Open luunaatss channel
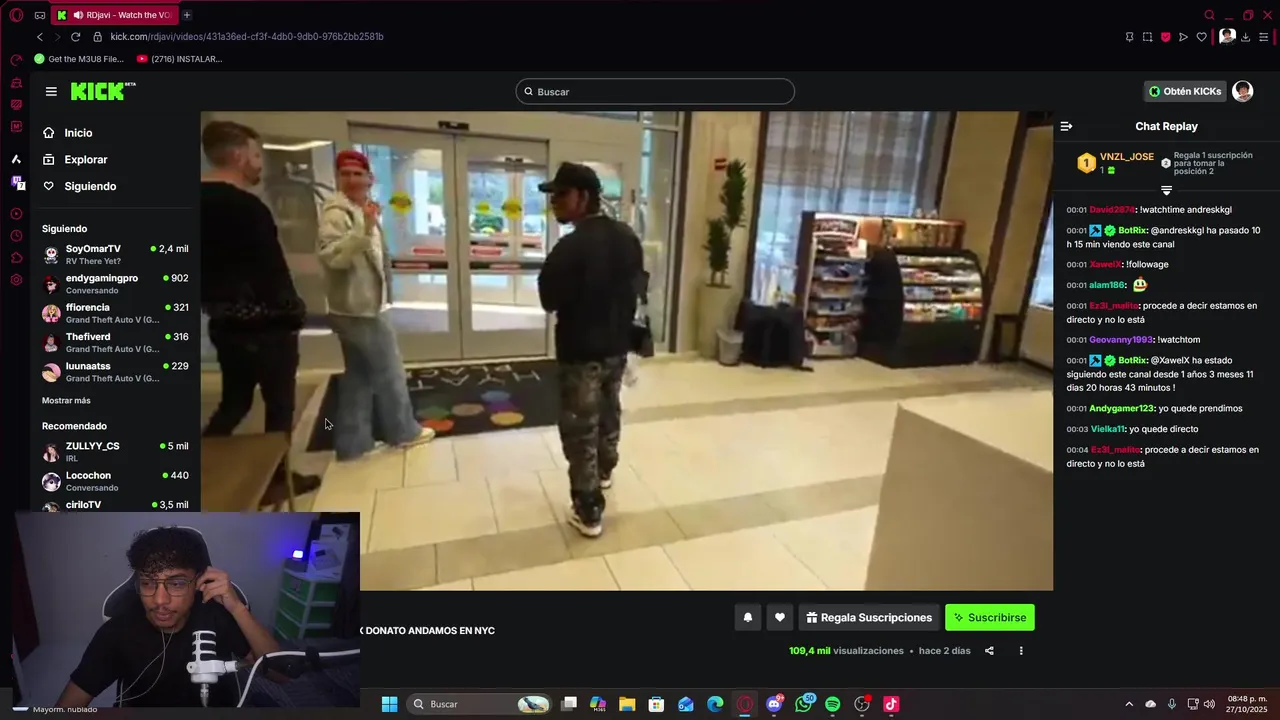The width and height of the screenshot is (1280, 720). (115, 372)
